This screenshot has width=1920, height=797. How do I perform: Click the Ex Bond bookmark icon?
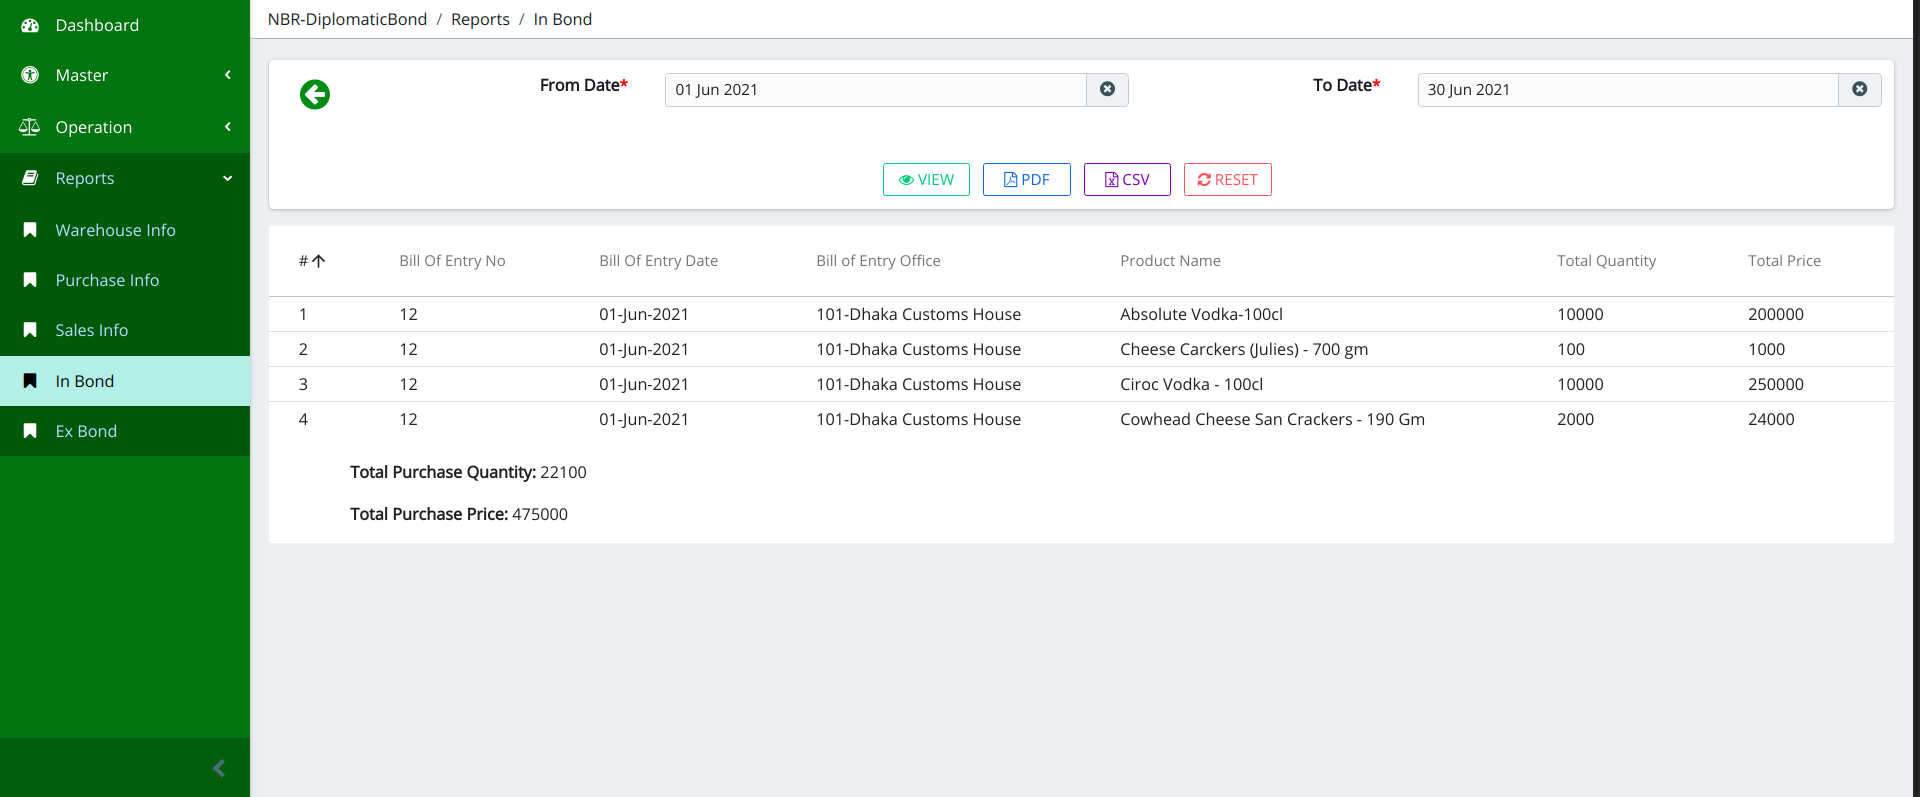30,431
